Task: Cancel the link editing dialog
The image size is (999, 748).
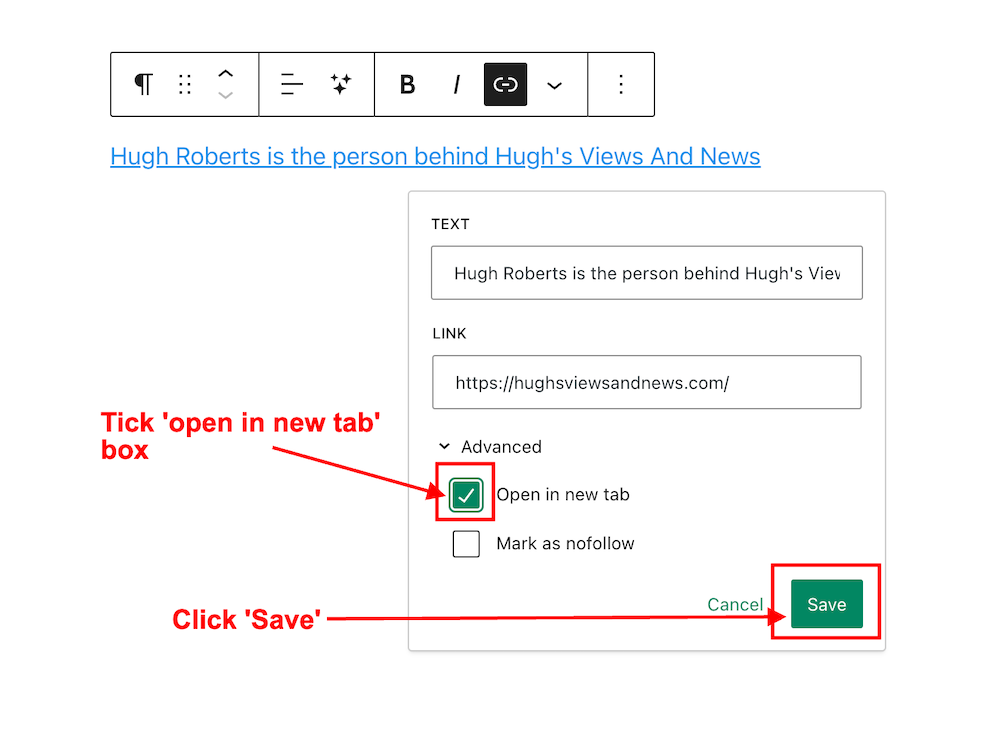Action: [735, 604]
